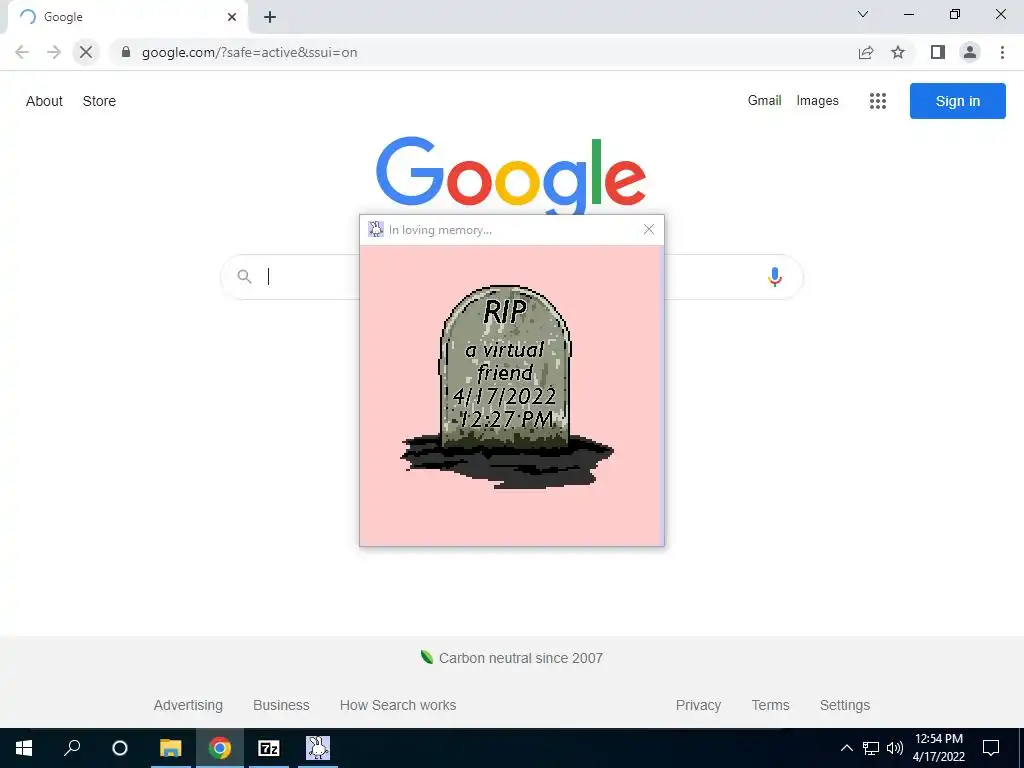The image size is (1024, 768).
Task: Show hidden tray icons chevron
Action: (846, 748)
